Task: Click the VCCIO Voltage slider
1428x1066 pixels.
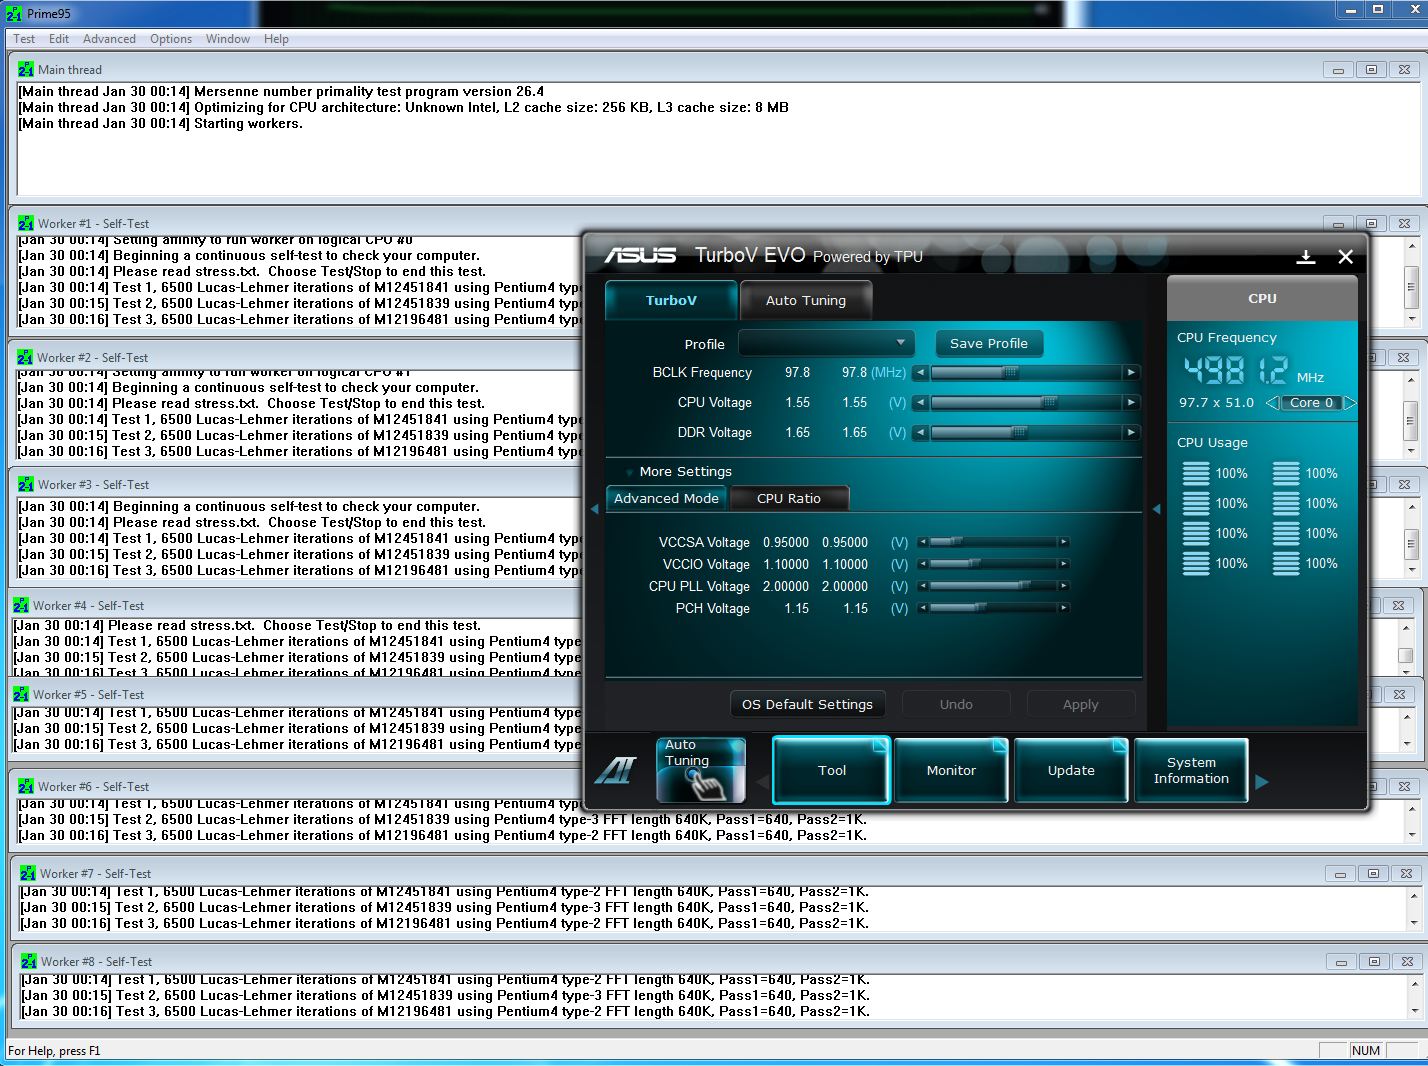Action: pyautogui.click(x=993, y=564)
